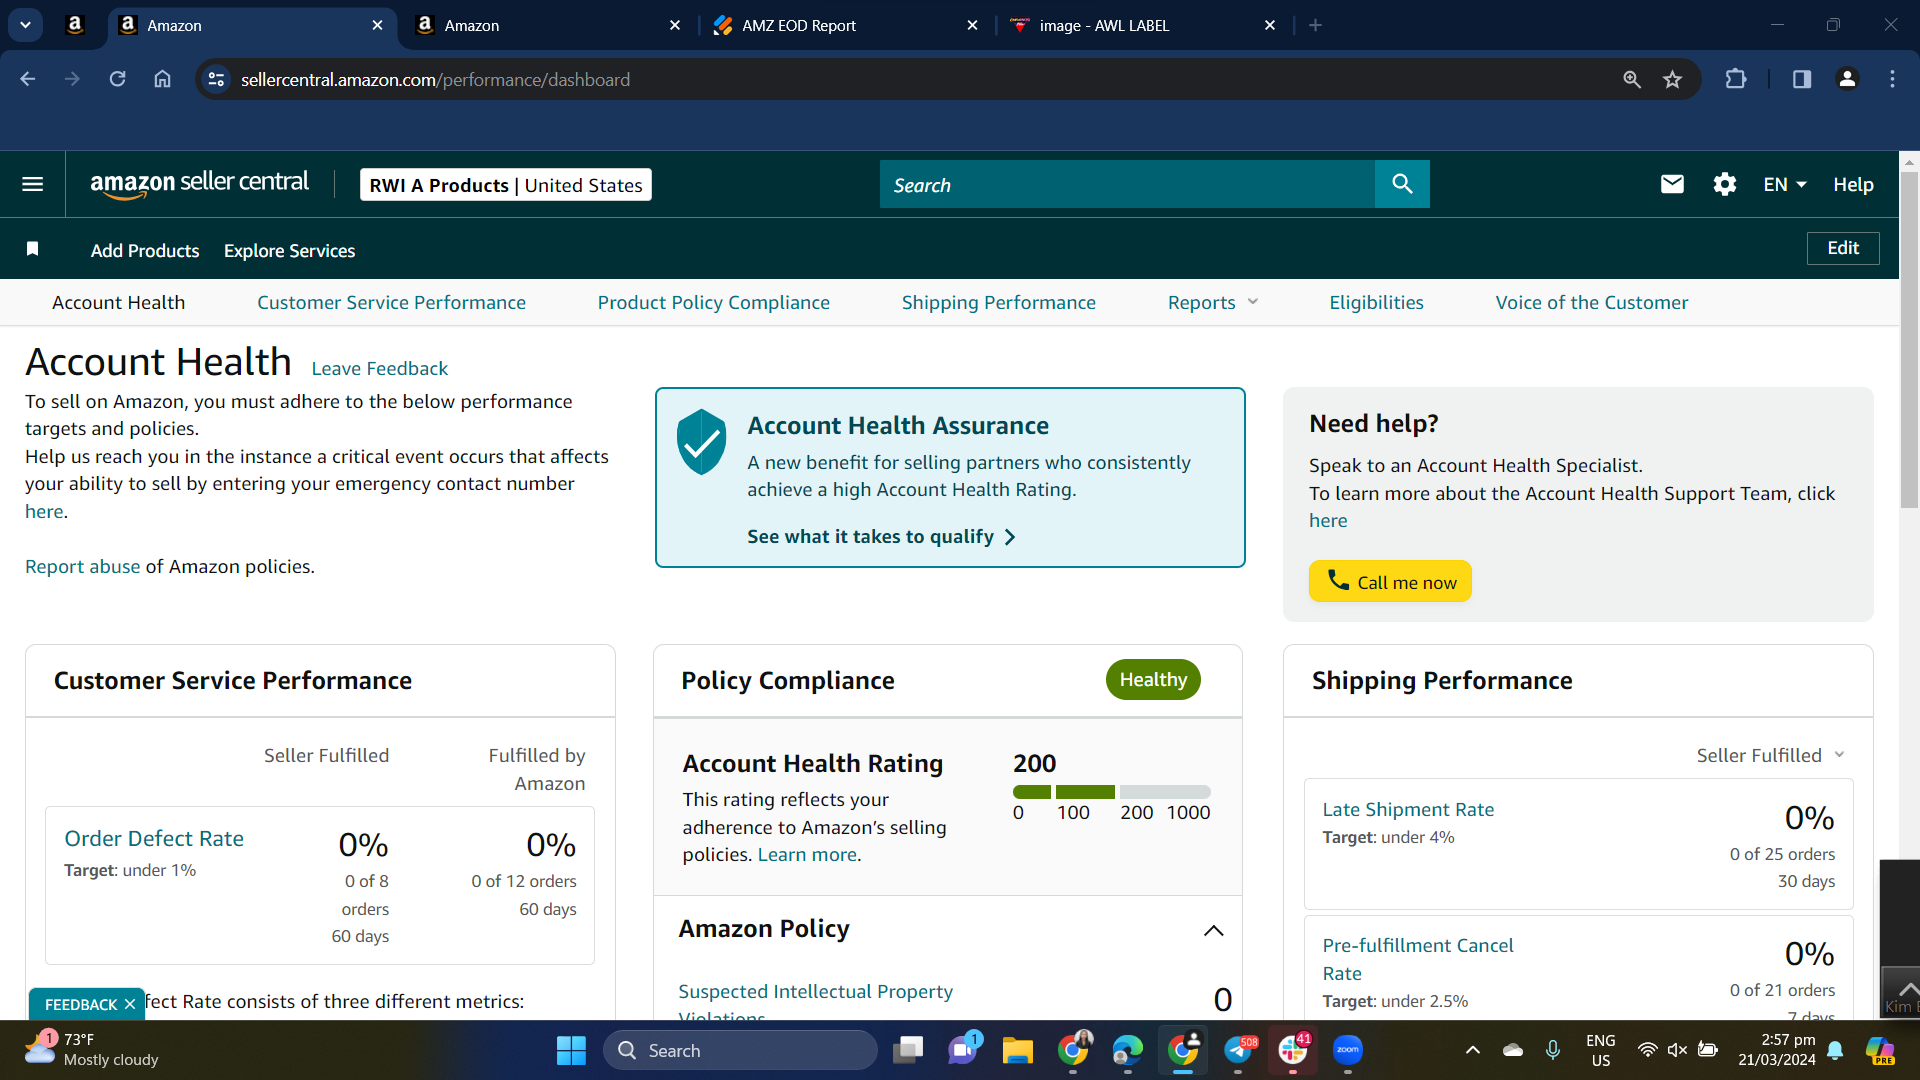Open the tab search dropdown
The image size is (1920, 1080).
[26, 25]
